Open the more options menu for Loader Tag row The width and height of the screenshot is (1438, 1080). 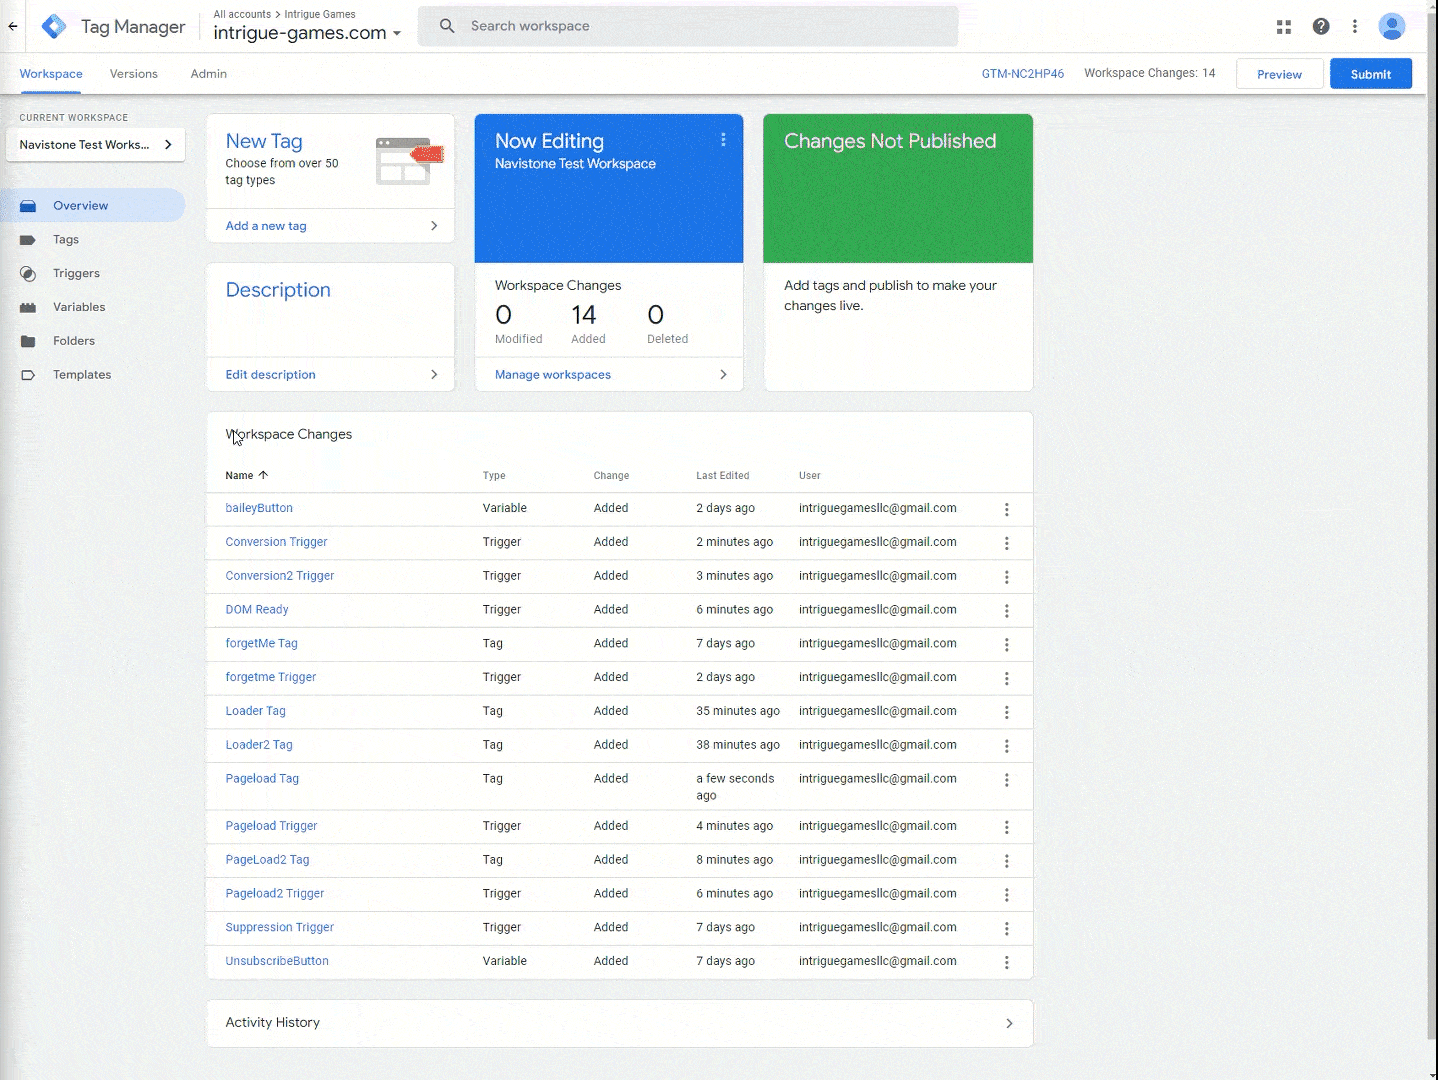pos(1006,713)
